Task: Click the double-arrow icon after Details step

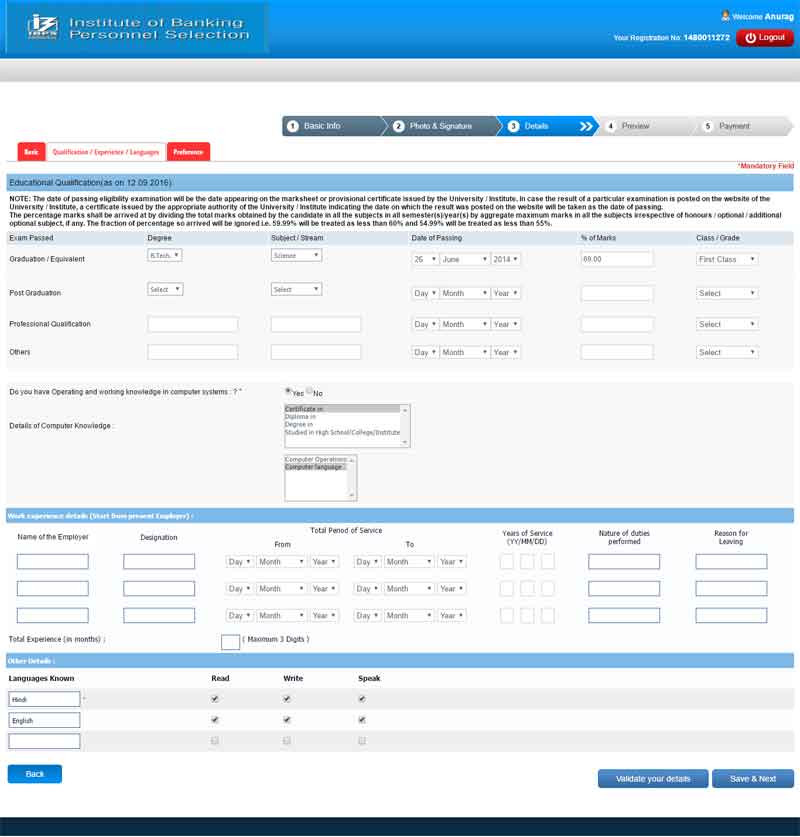Action: (584, 126)
